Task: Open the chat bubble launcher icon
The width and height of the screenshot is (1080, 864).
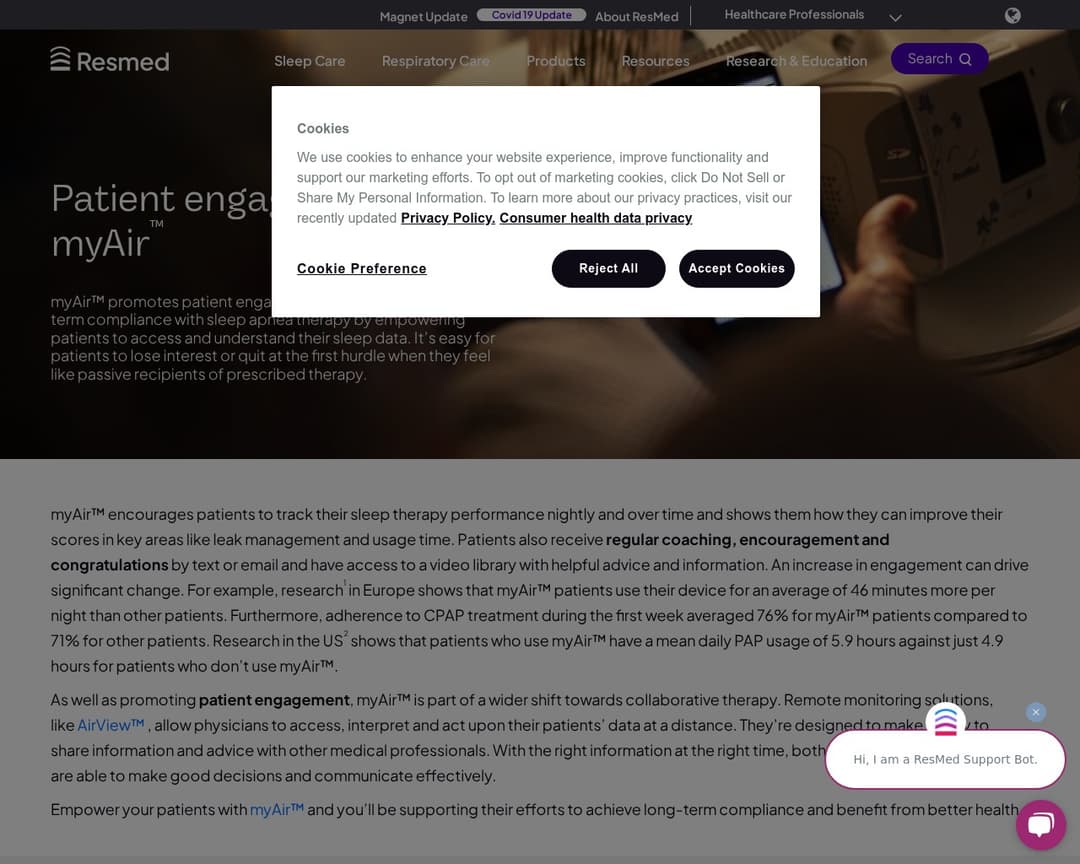Action: click(1040, 824)
